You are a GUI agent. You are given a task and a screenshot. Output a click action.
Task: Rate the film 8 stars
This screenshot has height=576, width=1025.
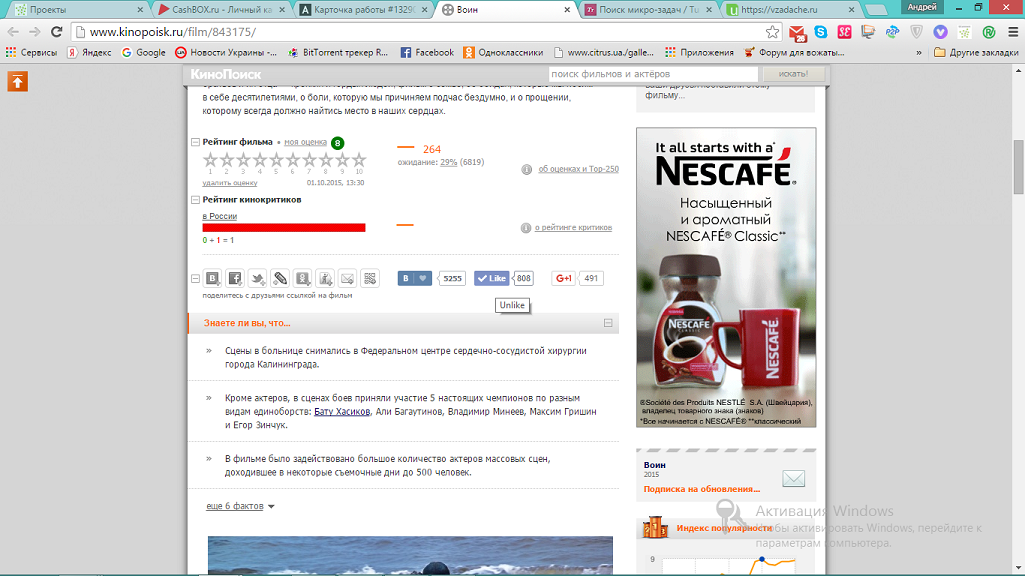click(x=326, y=160)
